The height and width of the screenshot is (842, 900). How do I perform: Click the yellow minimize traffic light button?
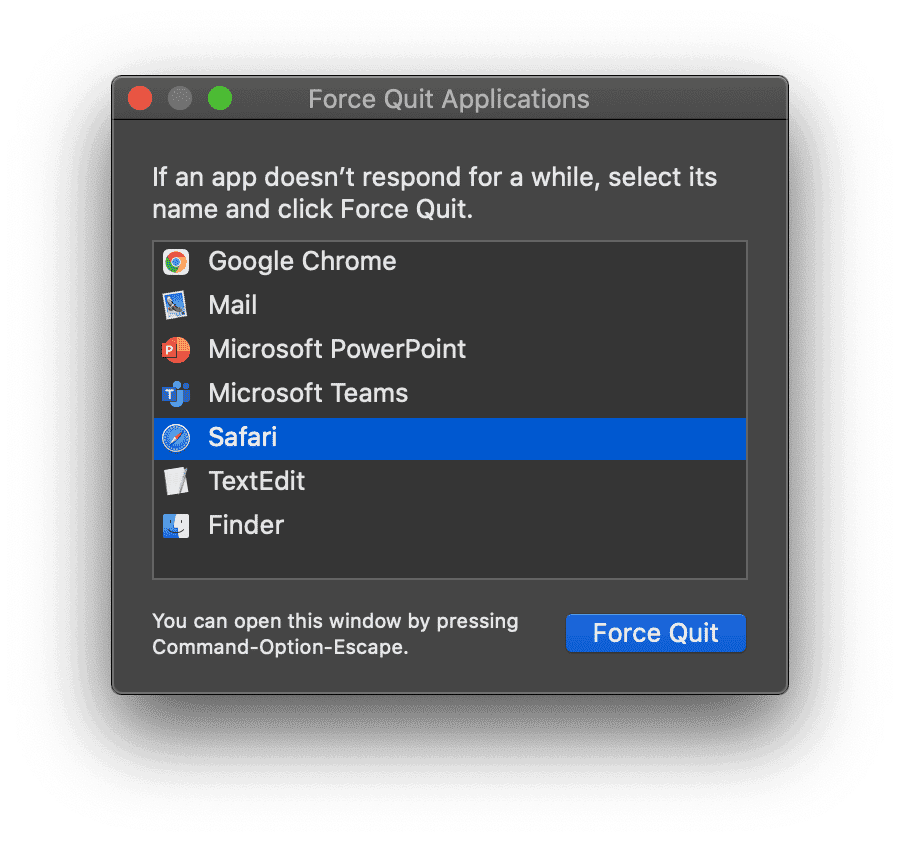(179, 98)
